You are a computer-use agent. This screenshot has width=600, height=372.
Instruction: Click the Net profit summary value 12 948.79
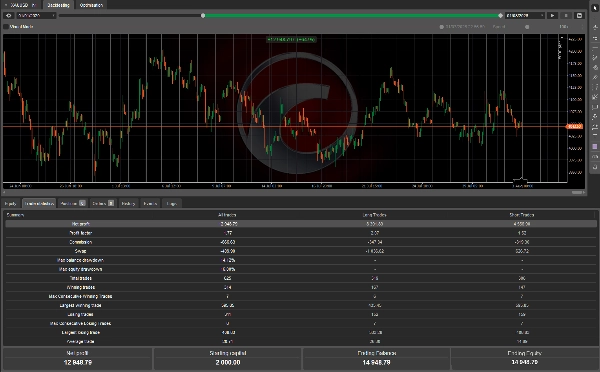pos(78,362)
